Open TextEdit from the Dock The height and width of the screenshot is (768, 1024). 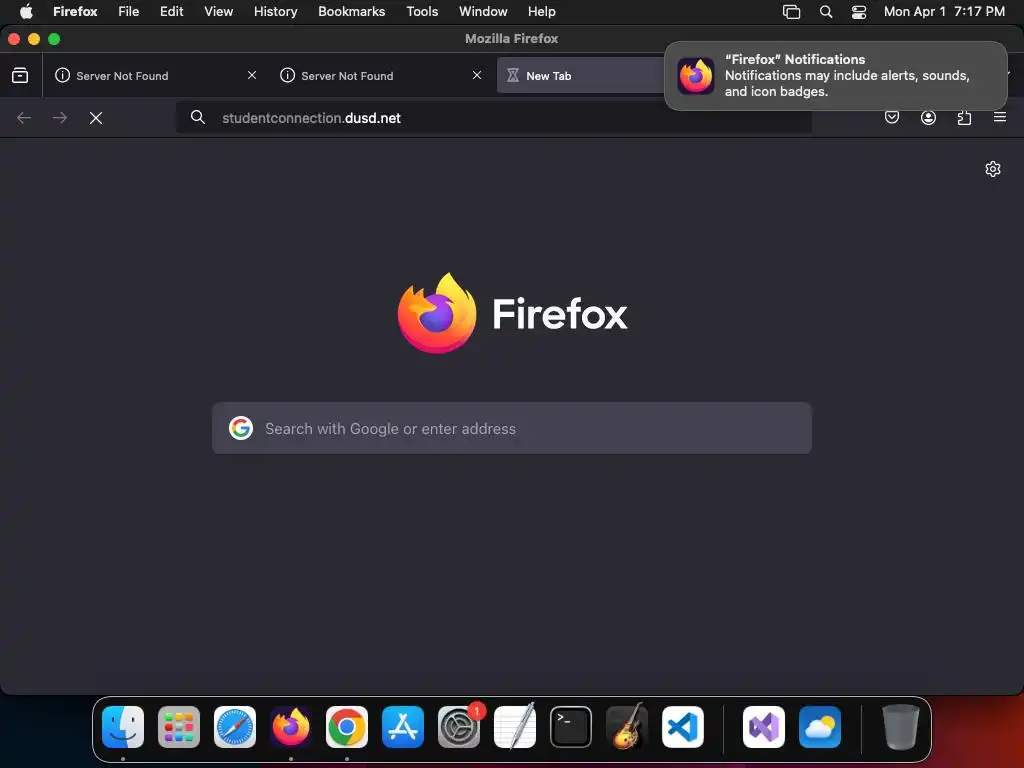point(515,727)
